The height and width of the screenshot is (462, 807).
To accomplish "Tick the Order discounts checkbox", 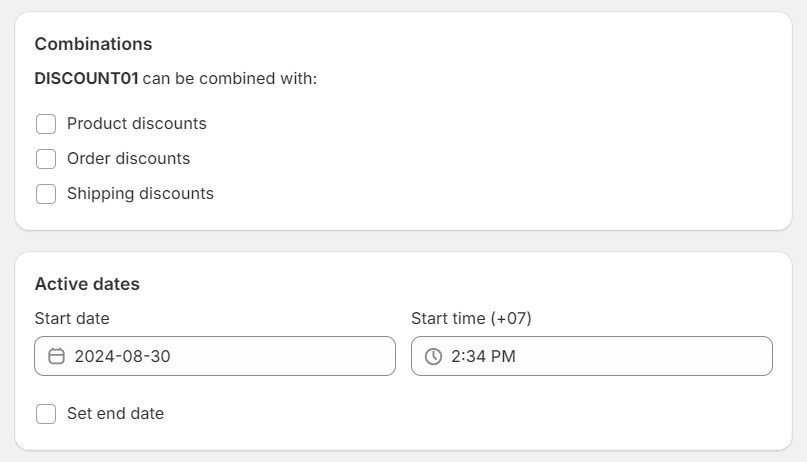I will (46, 159).
